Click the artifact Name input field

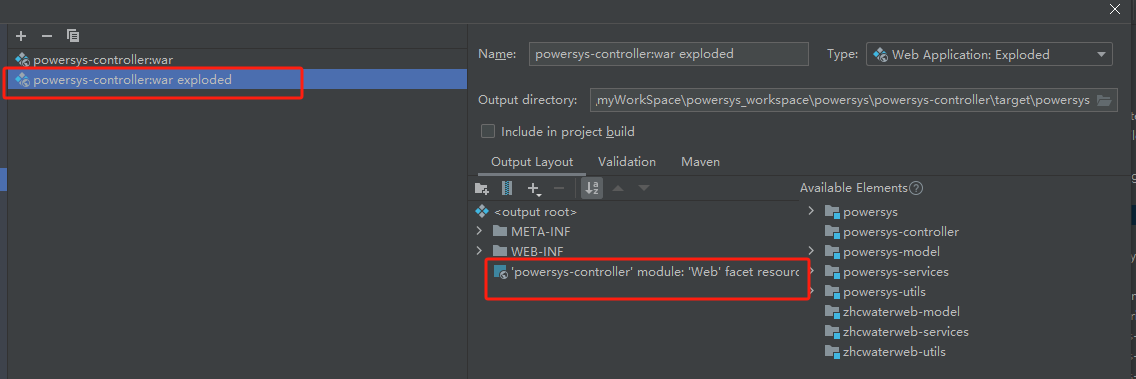click(668, 54)
